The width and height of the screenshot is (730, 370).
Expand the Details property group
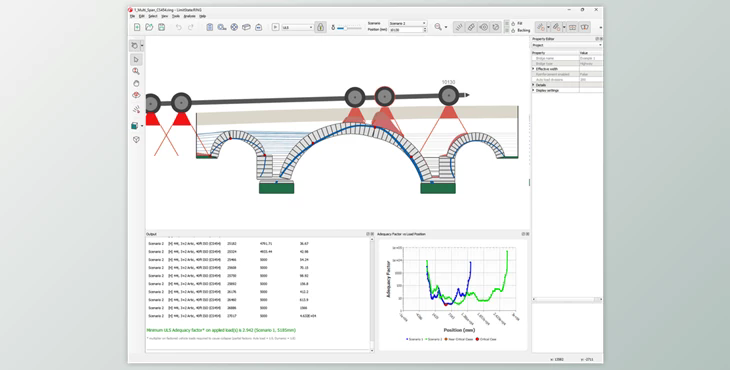pos(534,85)
